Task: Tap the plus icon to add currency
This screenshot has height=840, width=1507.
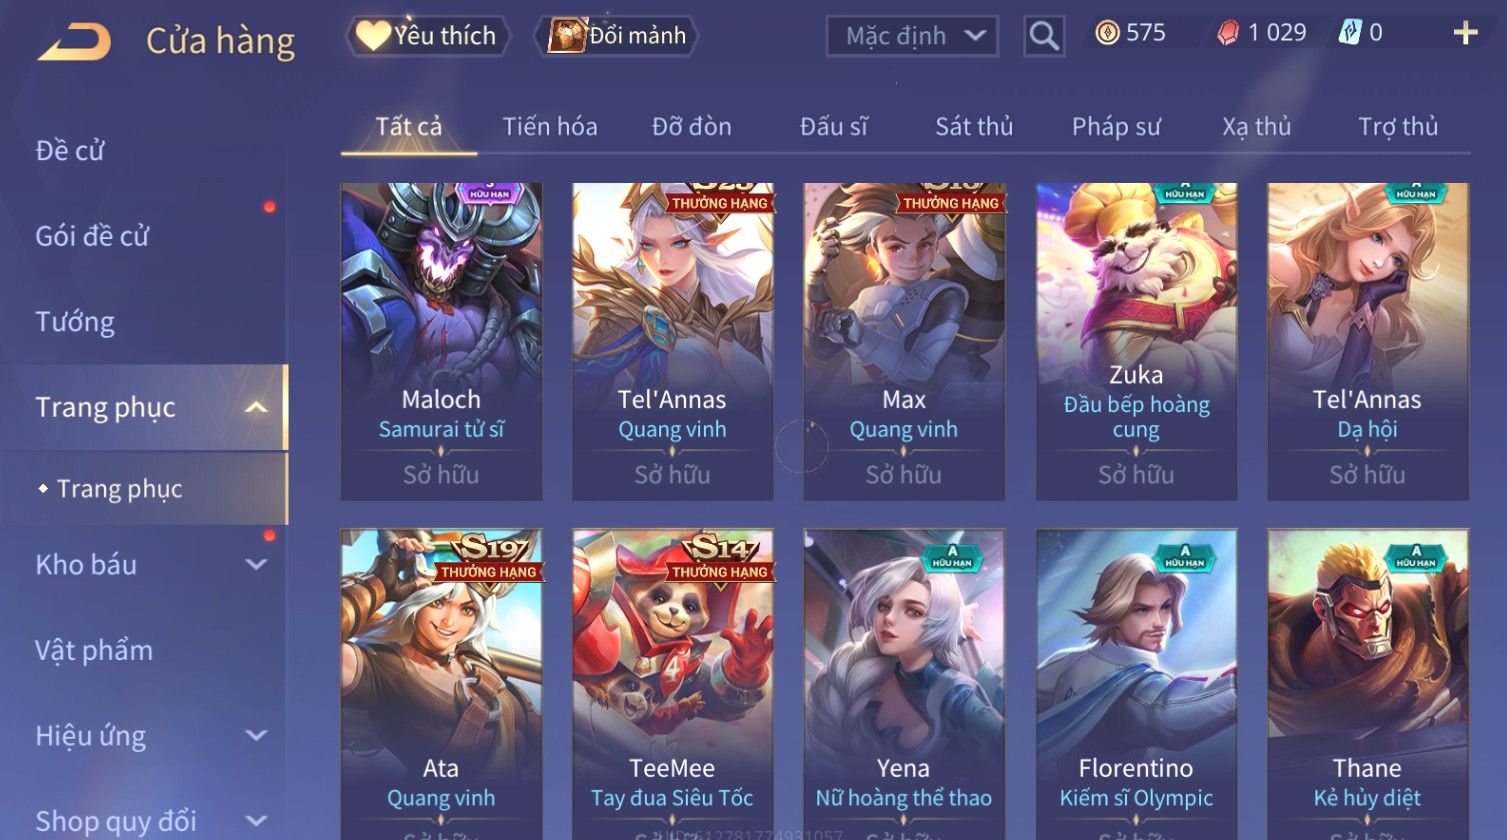Action: click(1465, 34)
